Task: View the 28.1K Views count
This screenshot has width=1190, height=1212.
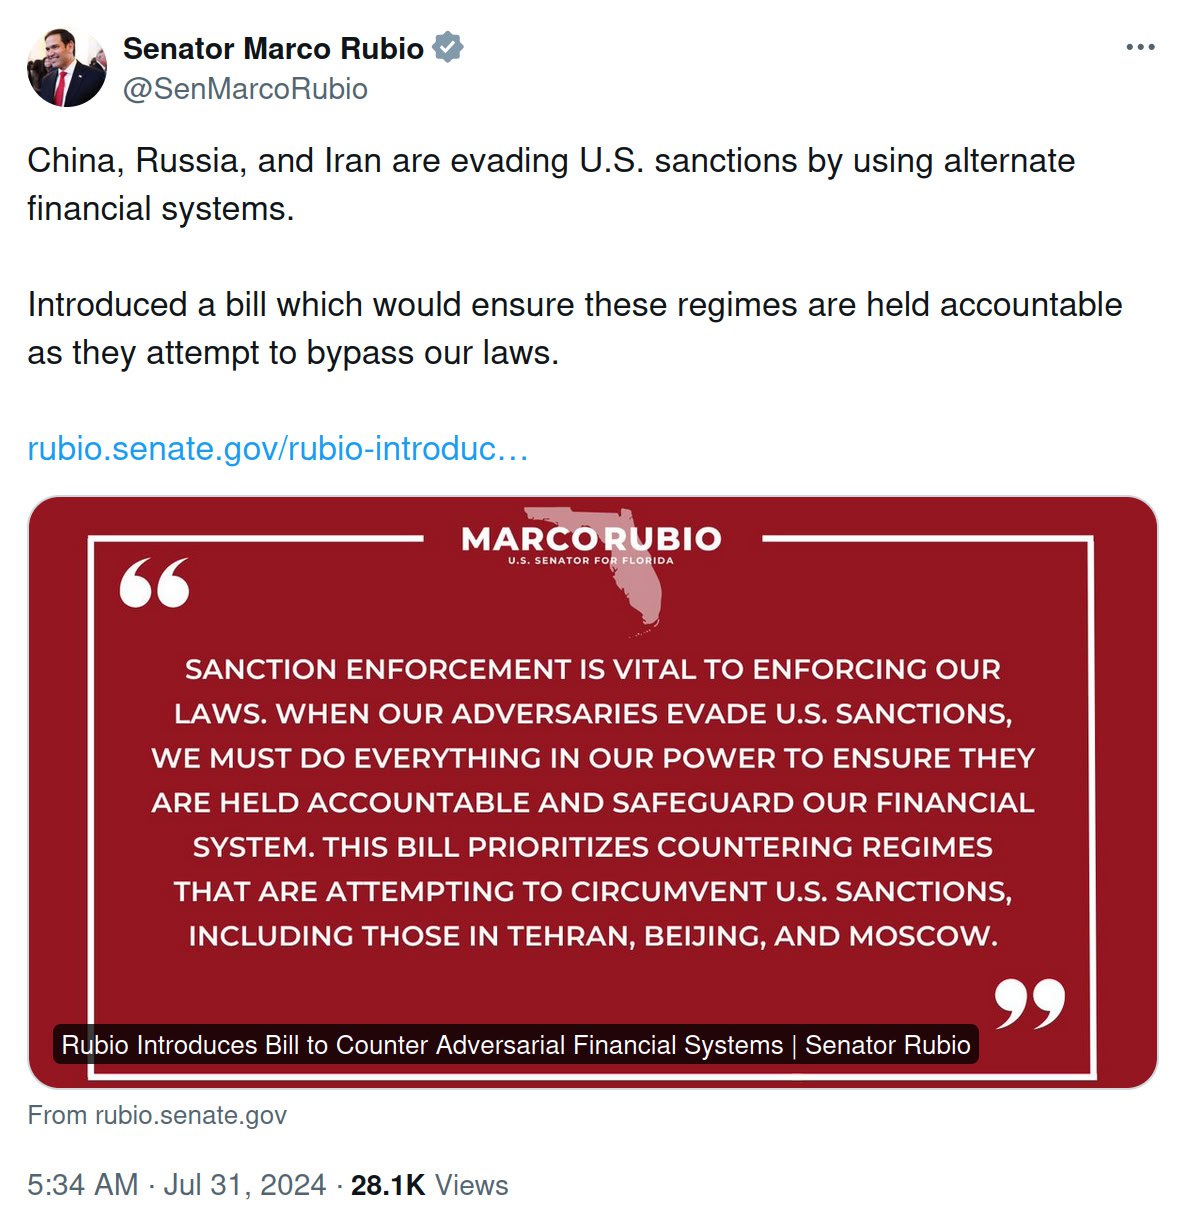Action: 429,1185
